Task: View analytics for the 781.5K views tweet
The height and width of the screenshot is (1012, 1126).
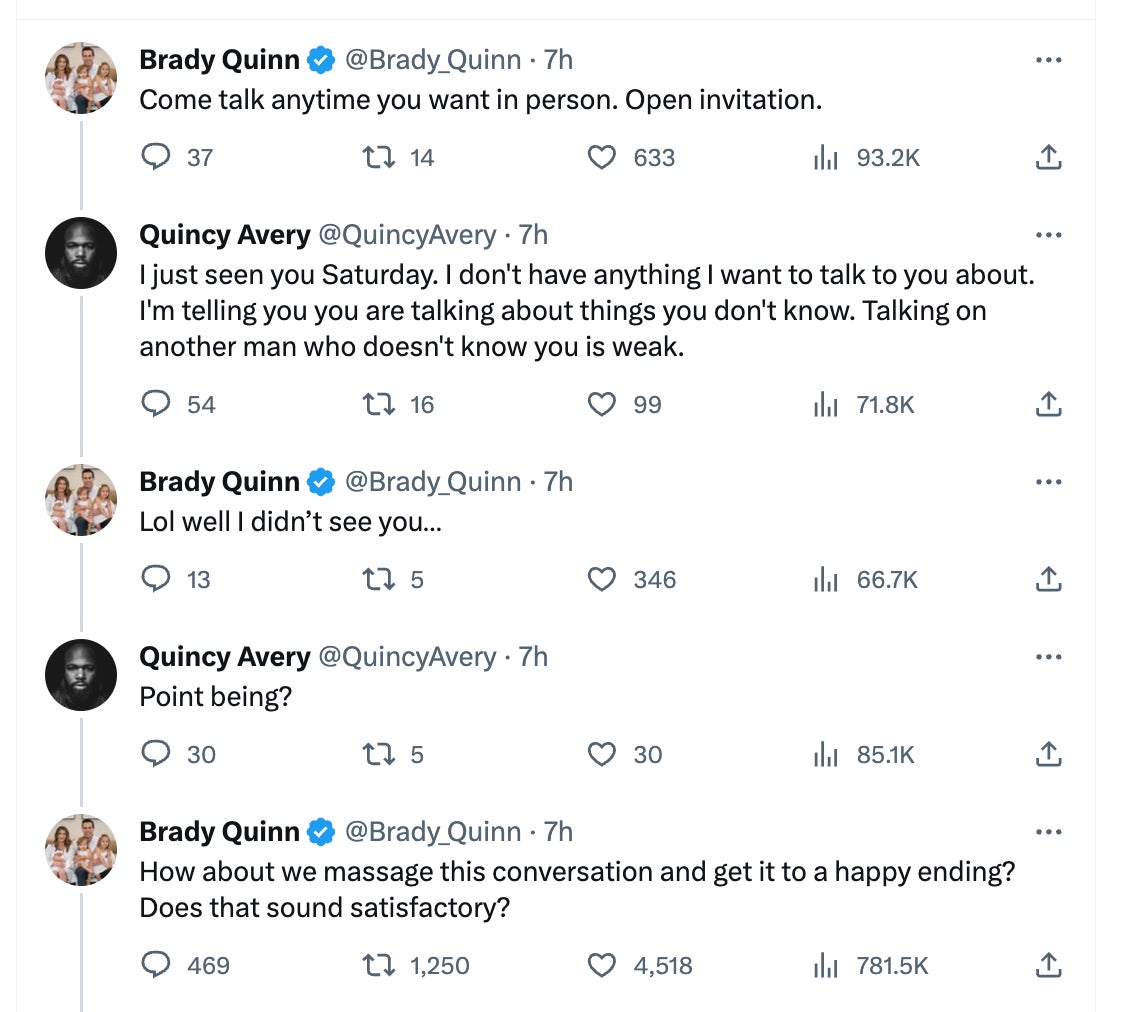Action: tap(824, 966)
